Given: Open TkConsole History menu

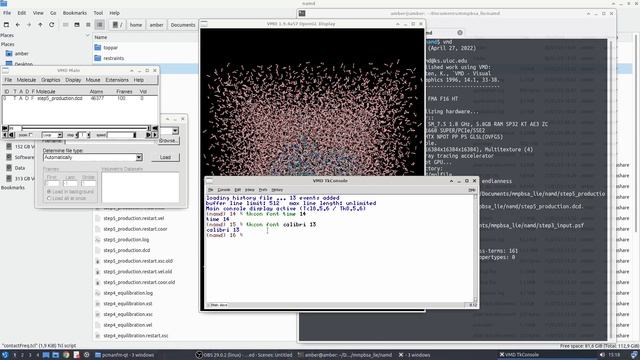Looking at the screenshot, I should click(x=277, y=190).
